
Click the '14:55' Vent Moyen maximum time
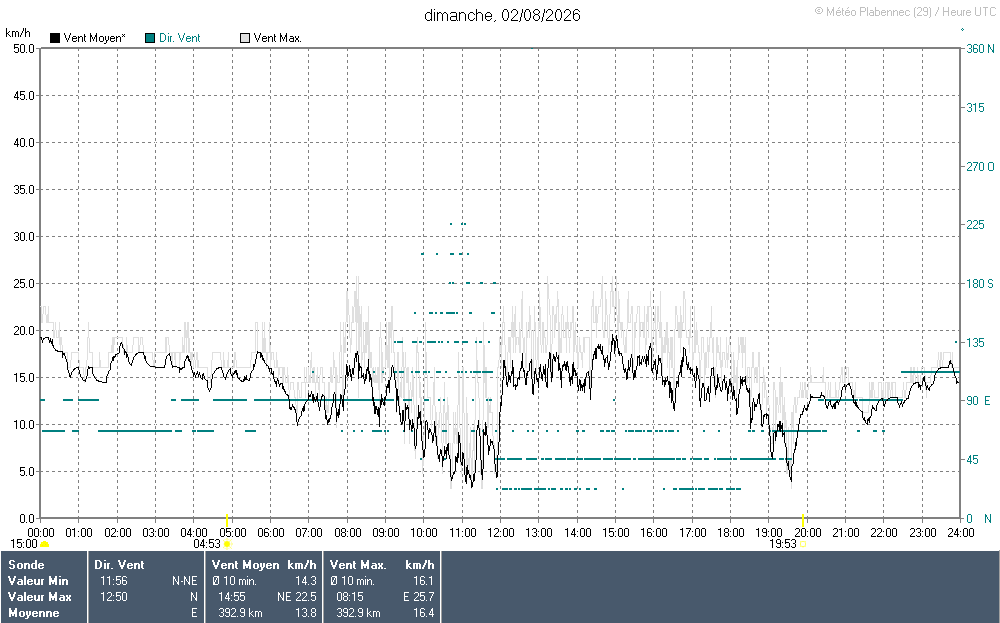(x=232, y=597)
